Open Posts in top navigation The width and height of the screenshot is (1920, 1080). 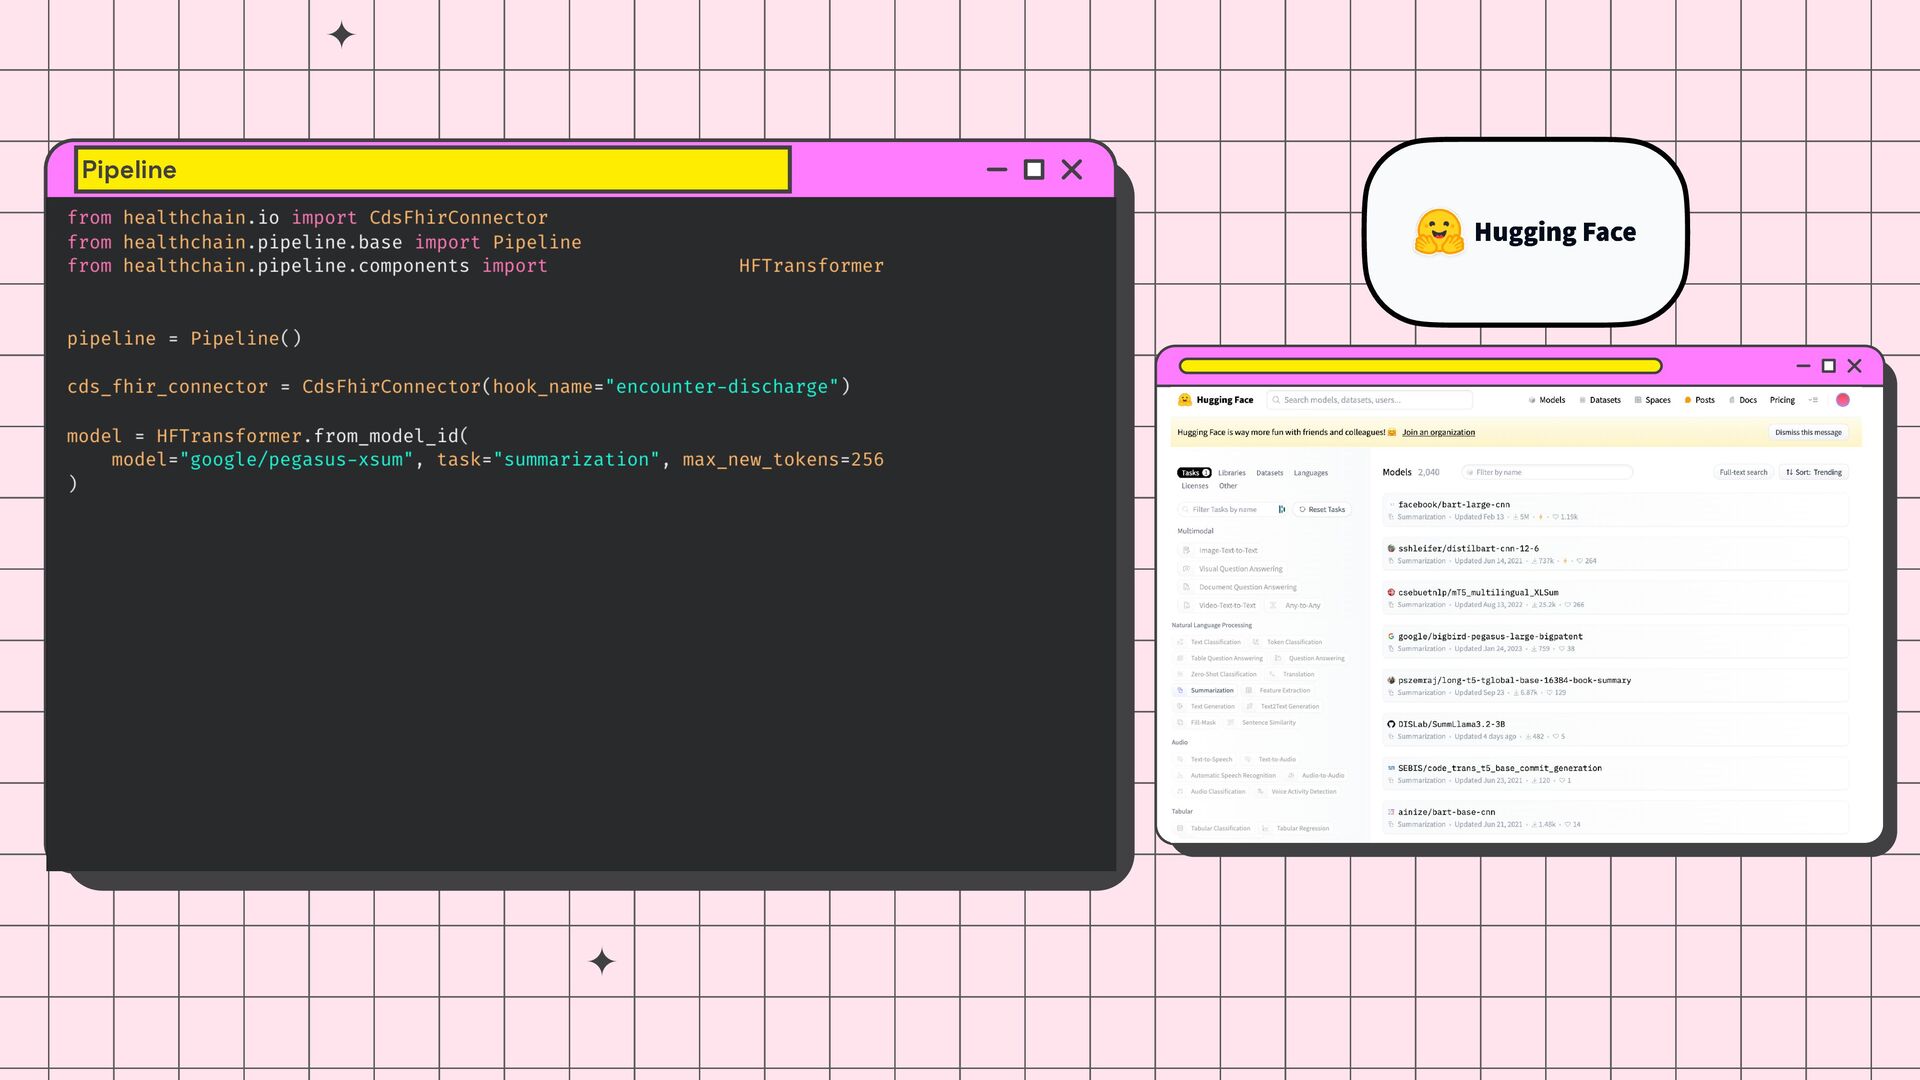point(1700,400)
